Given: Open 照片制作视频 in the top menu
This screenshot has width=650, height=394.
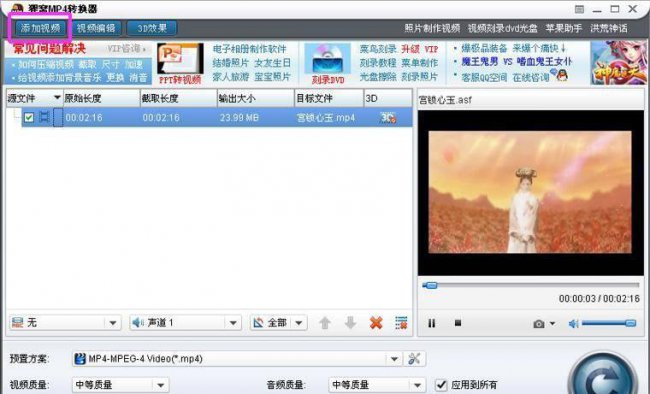Looking at the screenshot, I should coord(432,29).
